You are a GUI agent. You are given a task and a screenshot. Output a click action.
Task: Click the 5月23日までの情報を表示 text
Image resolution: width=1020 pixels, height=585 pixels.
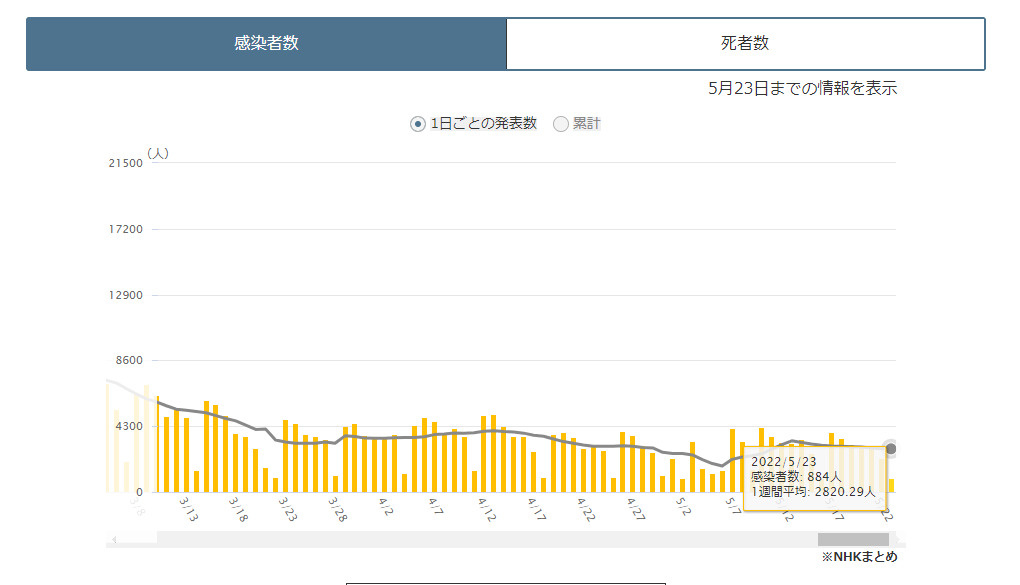(x=802, y=88)
